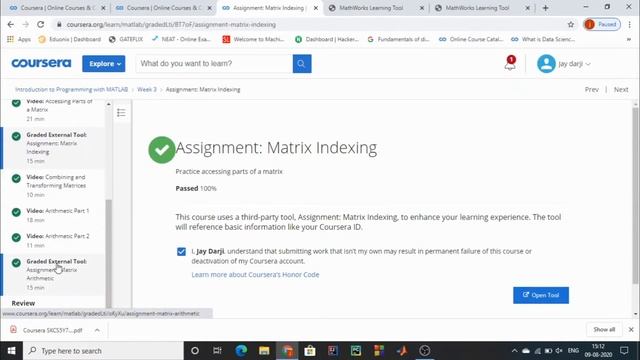Click browser back arrow

11,24
